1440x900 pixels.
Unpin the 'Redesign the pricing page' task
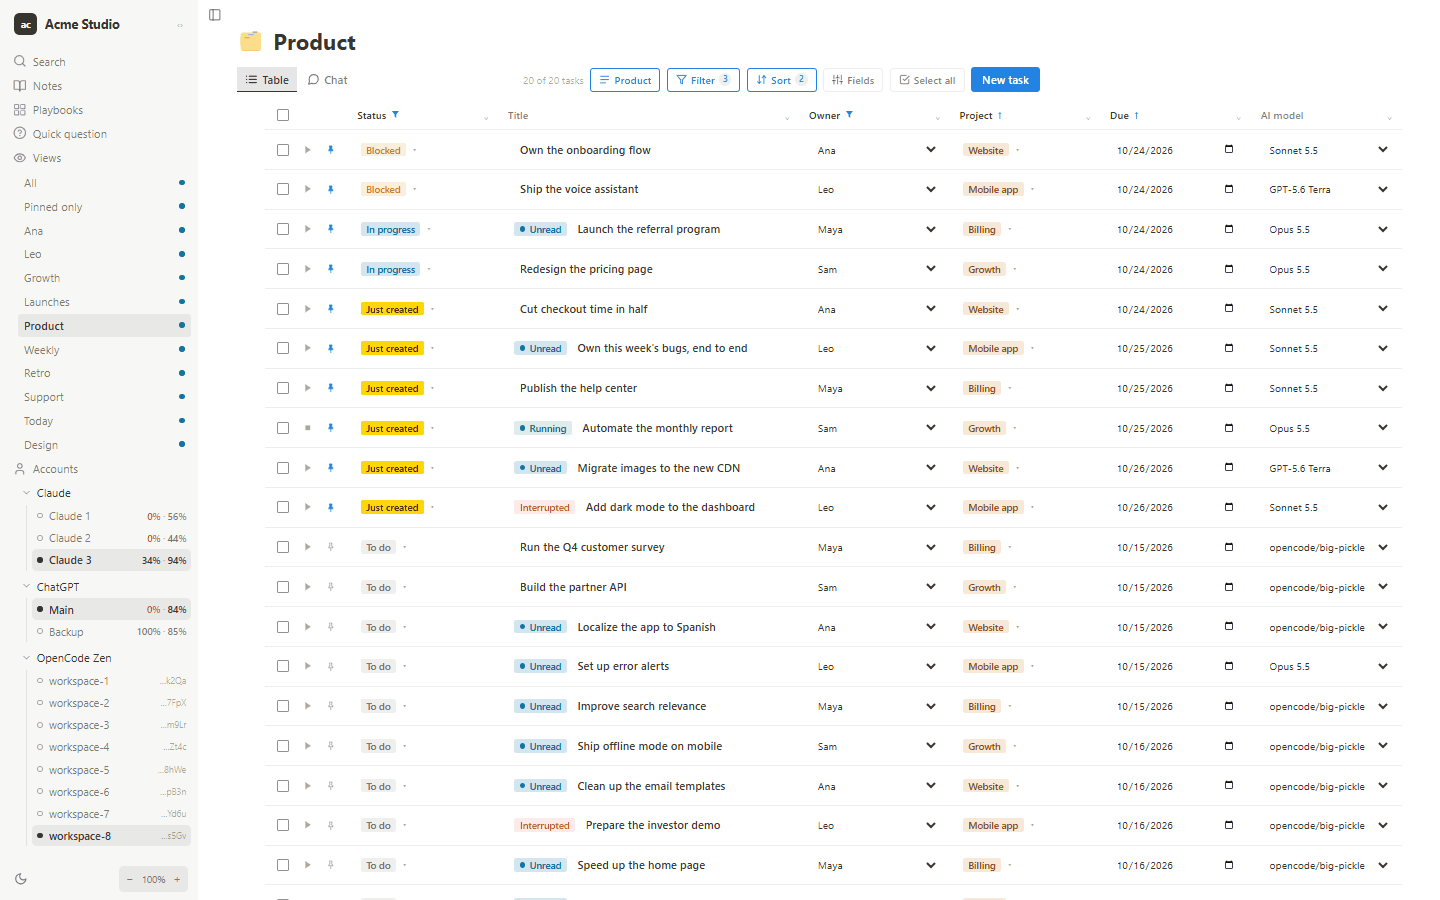click(x=331, y=269)
